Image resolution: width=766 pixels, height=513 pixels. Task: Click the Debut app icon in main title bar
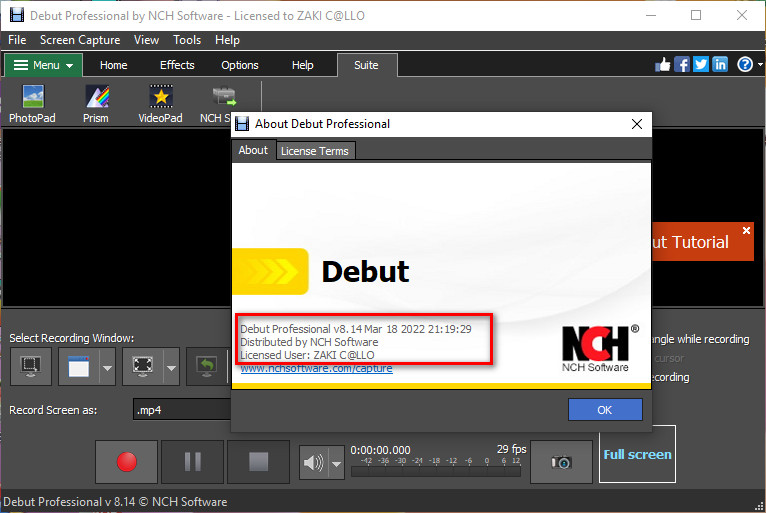[17, 15]
